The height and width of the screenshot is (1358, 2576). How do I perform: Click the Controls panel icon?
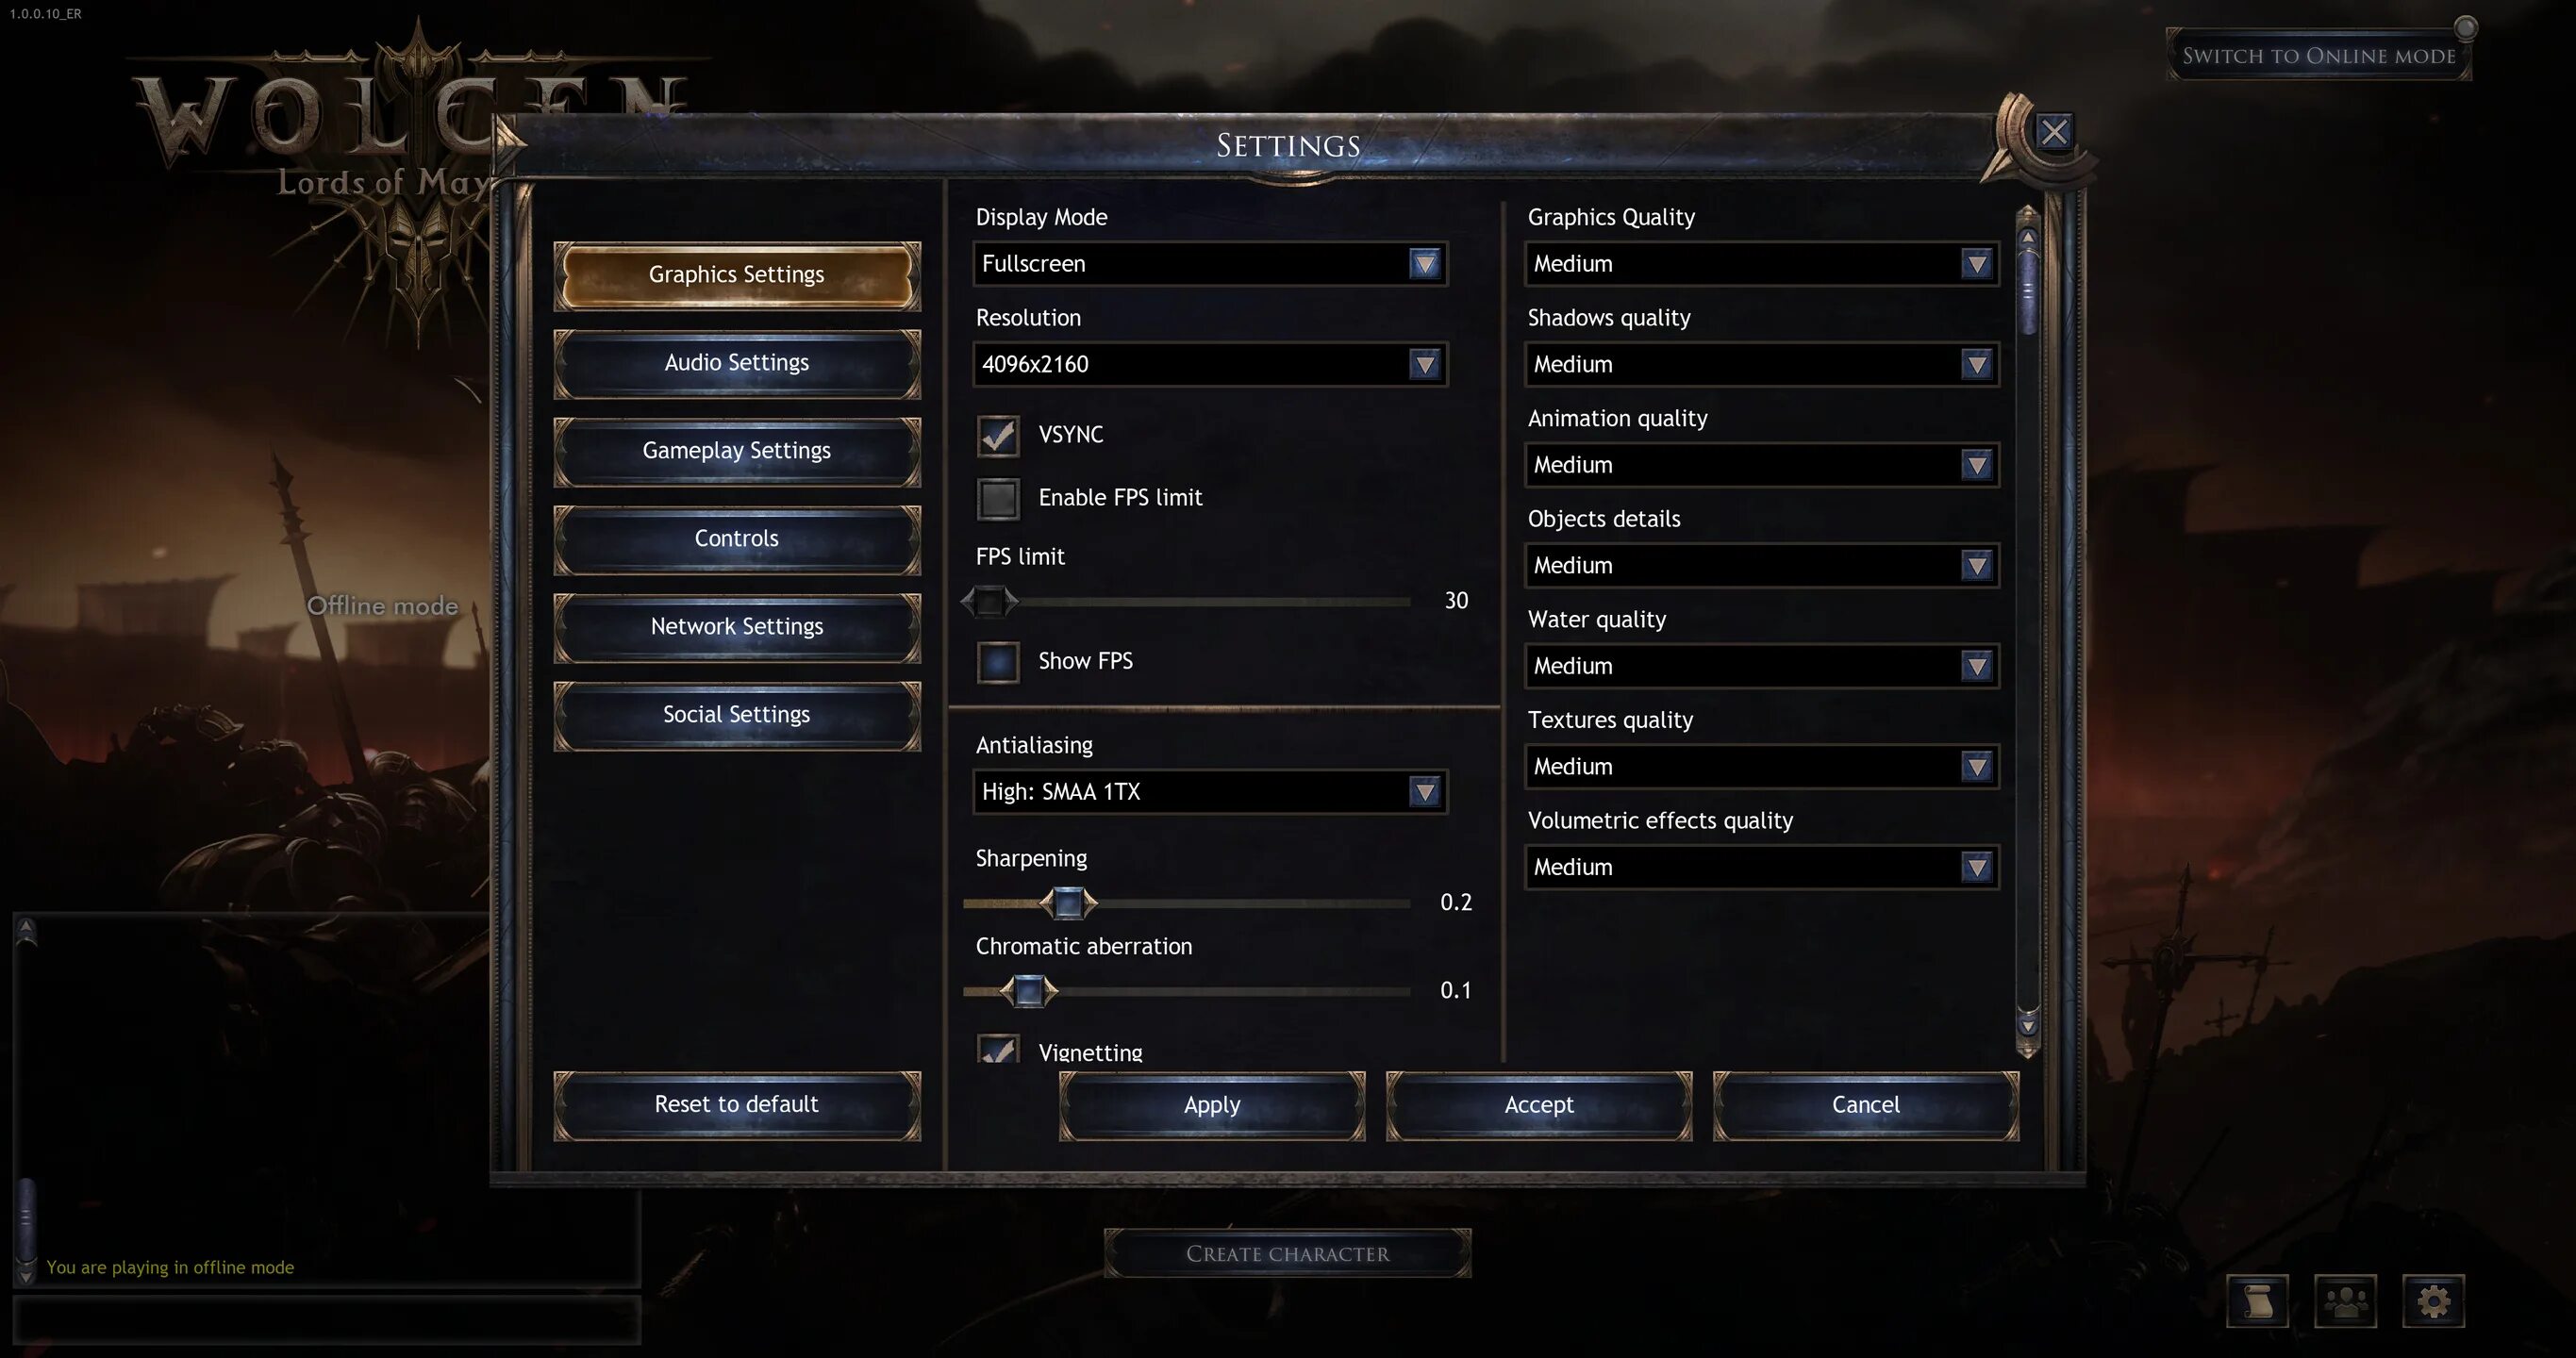click(x=736, y=537)
